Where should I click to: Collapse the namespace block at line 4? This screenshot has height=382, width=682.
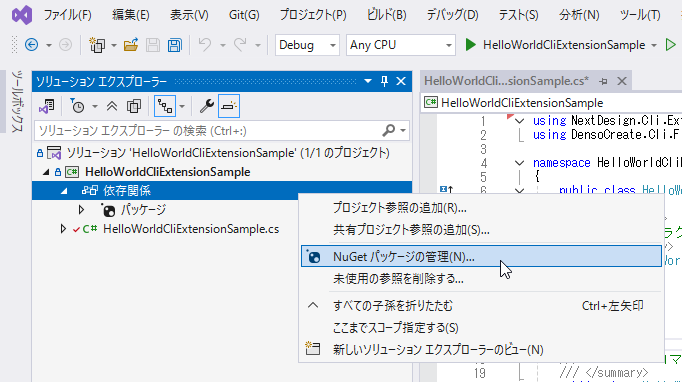pyautogui.click(x=519, y=163)
